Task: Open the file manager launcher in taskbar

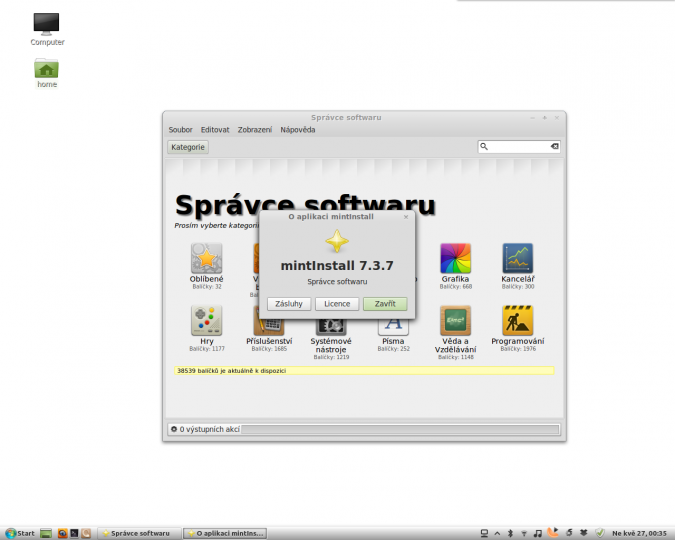Action: [86, 533]
